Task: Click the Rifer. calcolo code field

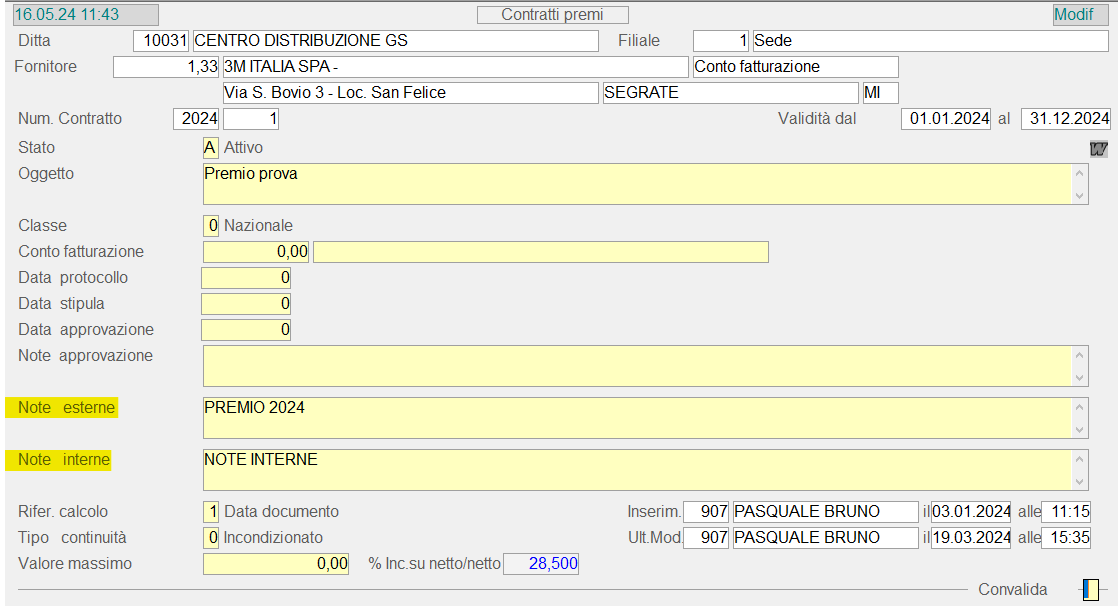Action: (211, 511)
